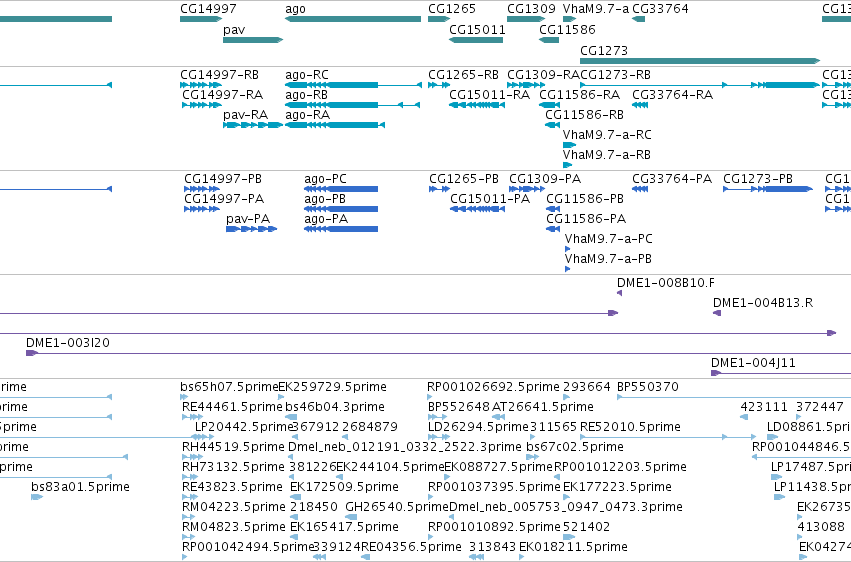This screenshot has width=851, height=562.
Task: Select EST Dmel_neb_012191_0332_2522.3prime
Action: coord(404,447)
